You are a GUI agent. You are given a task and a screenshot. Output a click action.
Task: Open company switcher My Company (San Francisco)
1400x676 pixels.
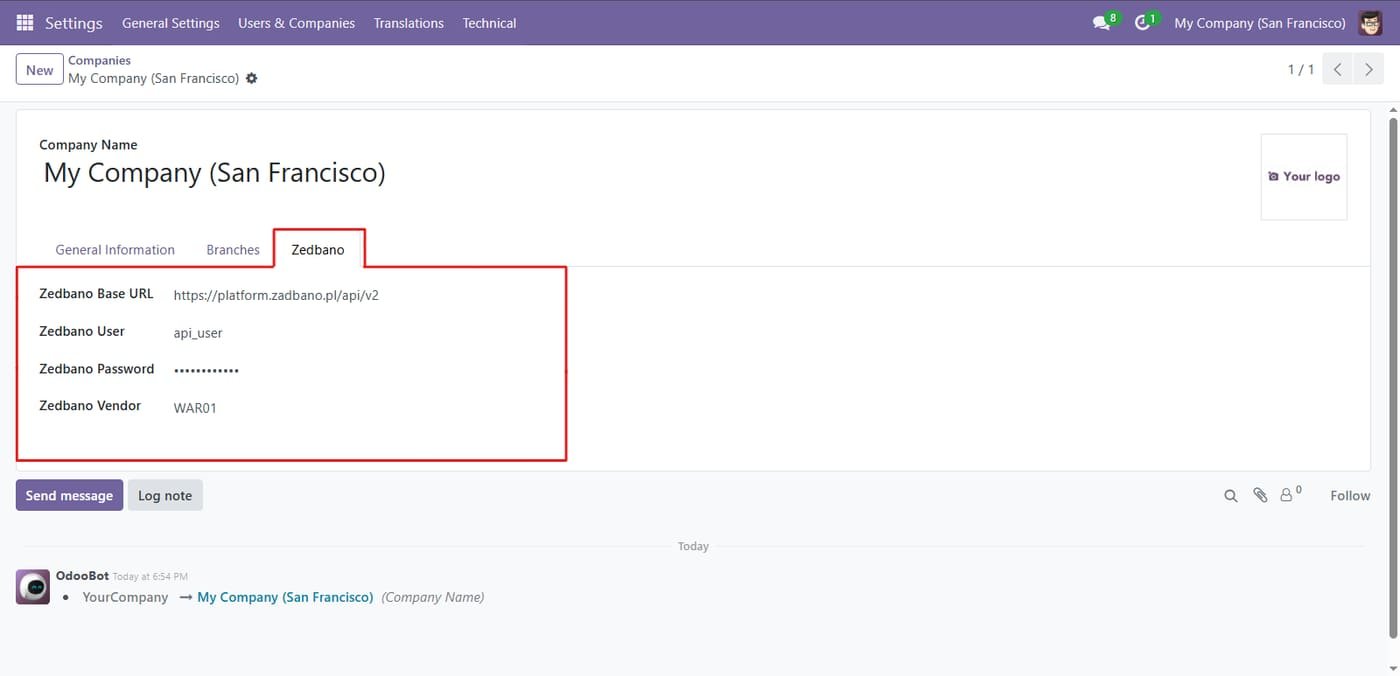tap(1260, 23)
